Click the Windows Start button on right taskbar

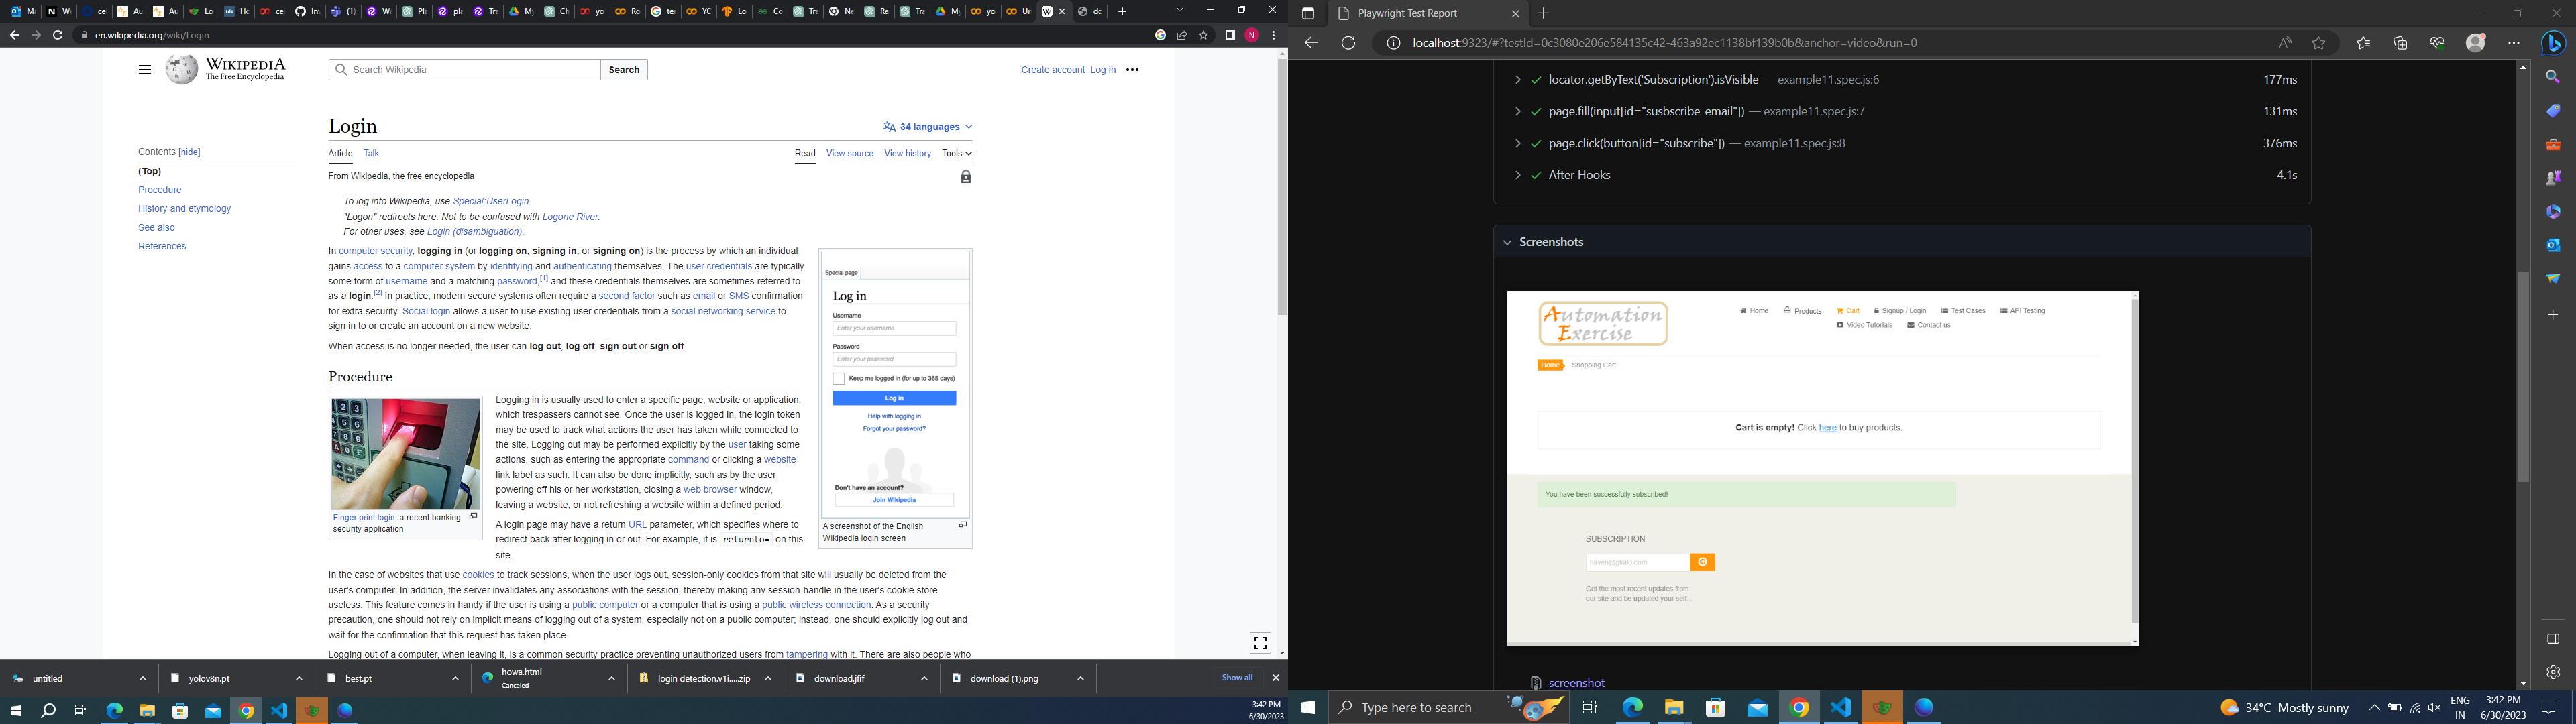[x=1308, y=708]
